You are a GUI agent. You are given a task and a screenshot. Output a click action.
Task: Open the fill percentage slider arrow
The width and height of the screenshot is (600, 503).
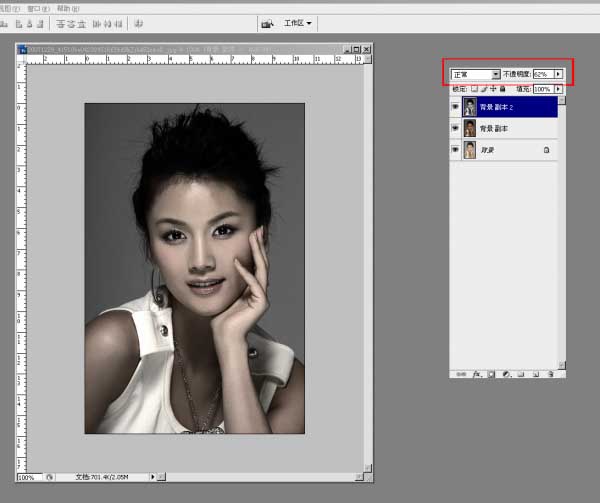click(558, 89)
